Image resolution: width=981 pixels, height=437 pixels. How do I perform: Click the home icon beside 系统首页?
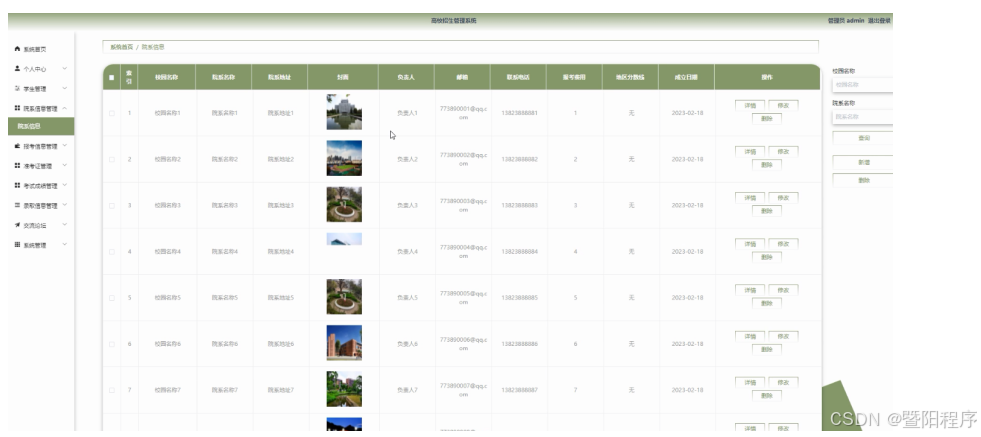(18, 49)
